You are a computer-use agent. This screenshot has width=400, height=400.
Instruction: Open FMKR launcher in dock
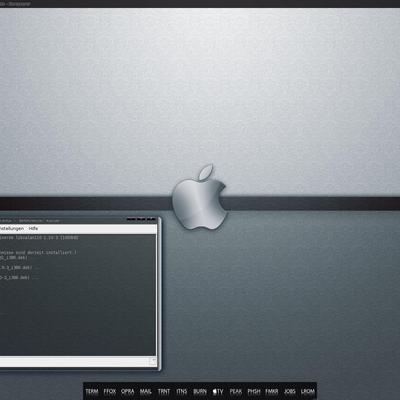272,392
